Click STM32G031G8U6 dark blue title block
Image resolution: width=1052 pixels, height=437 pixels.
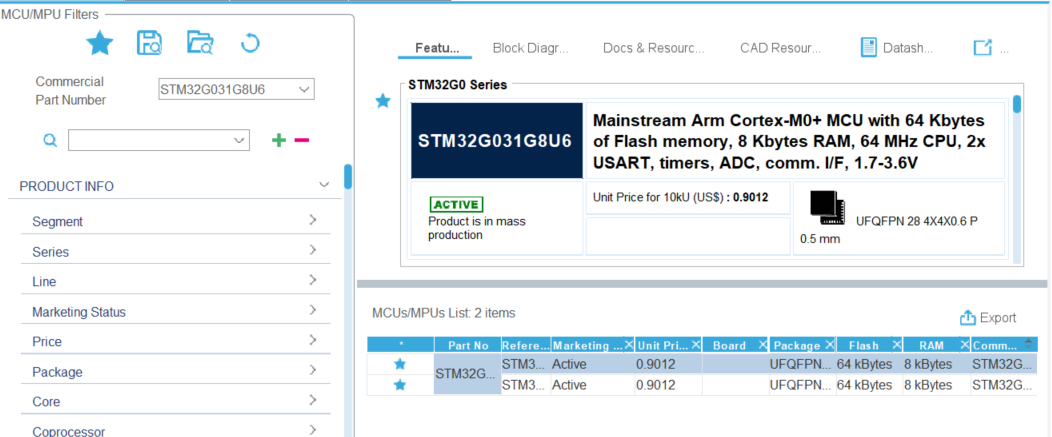coord(496,141)
